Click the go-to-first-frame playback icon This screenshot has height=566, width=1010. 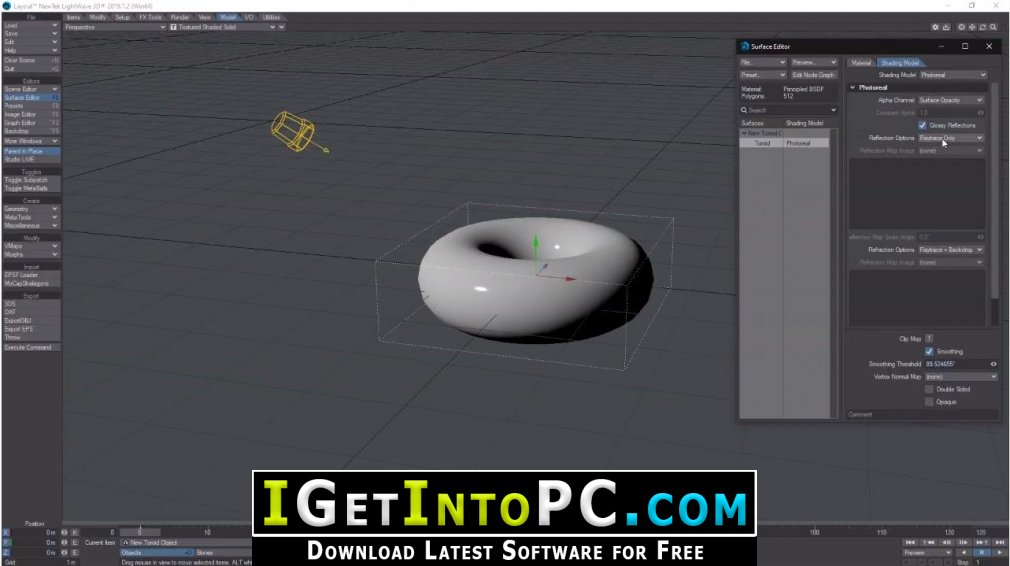point(910,542)
